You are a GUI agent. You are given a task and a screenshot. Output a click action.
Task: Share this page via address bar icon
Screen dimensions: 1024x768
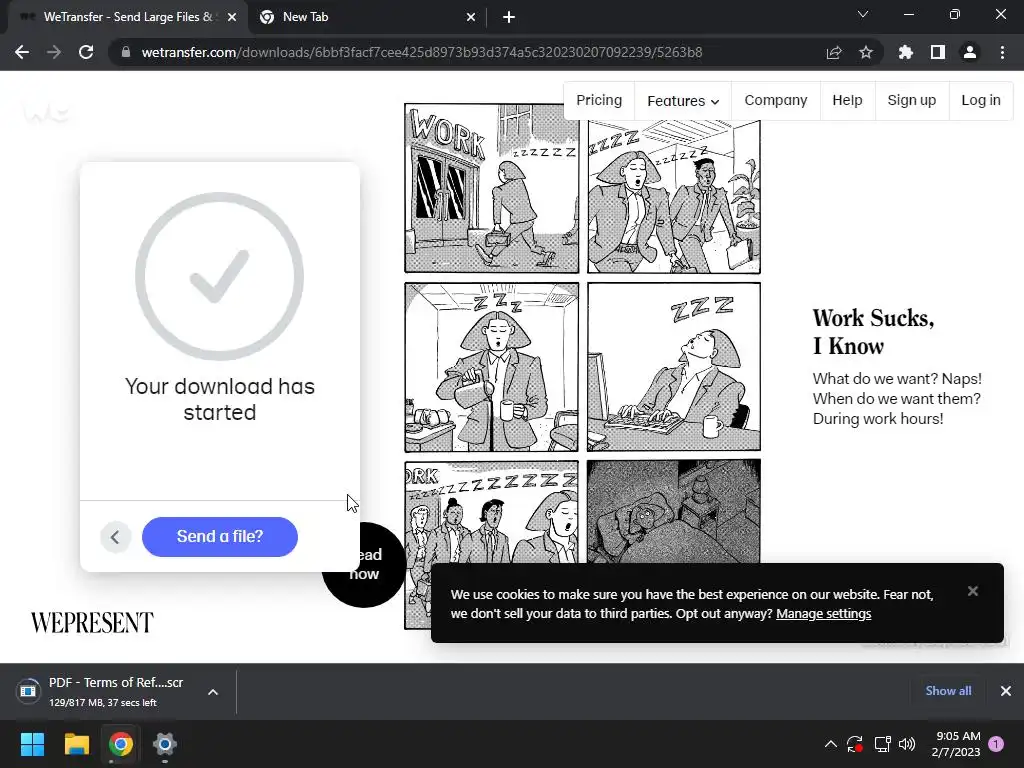(834, 52)
